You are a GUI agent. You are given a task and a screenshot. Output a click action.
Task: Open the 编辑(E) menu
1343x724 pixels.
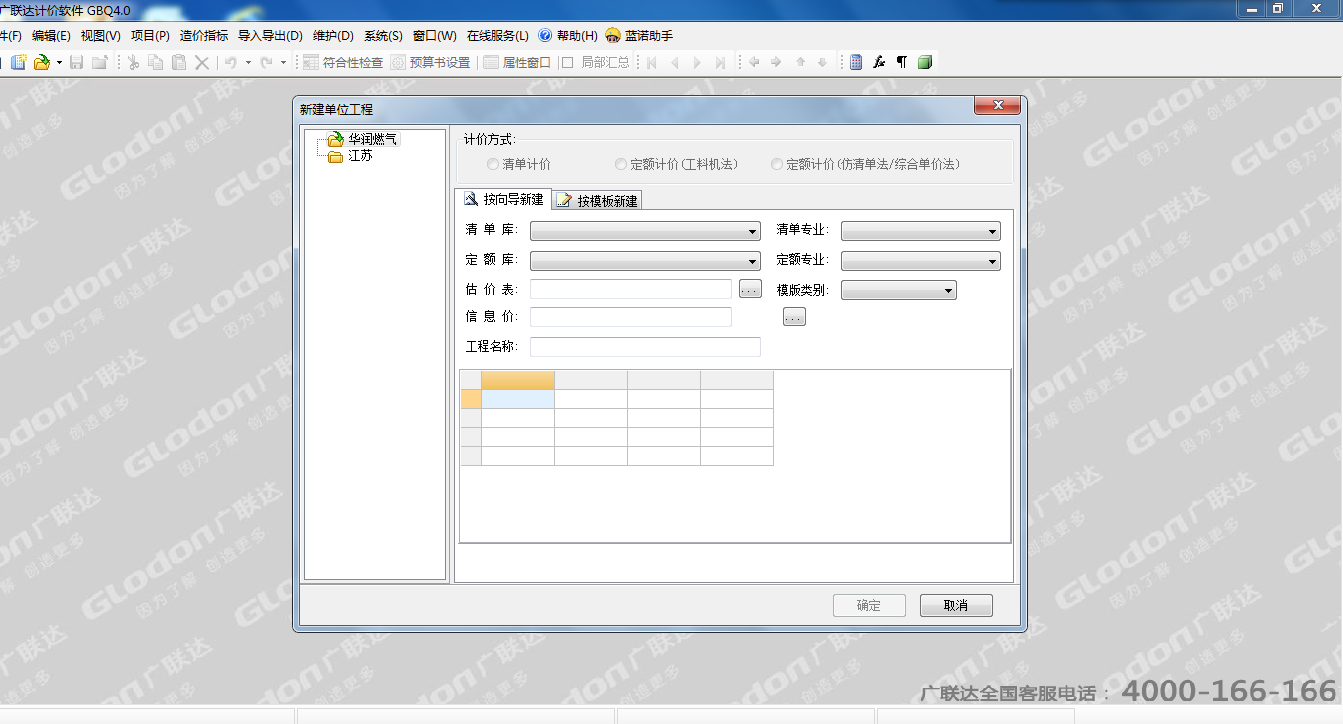[51, 36]
